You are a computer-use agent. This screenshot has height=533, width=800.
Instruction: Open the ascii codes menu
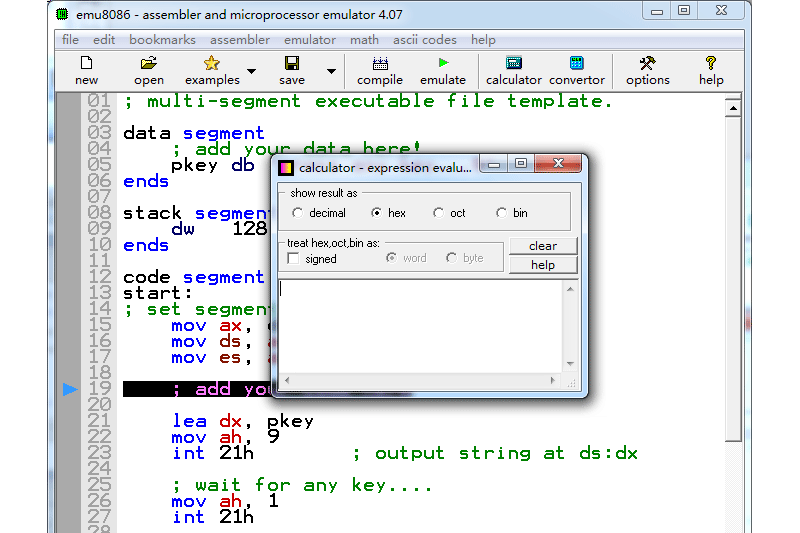coord(424,40)
